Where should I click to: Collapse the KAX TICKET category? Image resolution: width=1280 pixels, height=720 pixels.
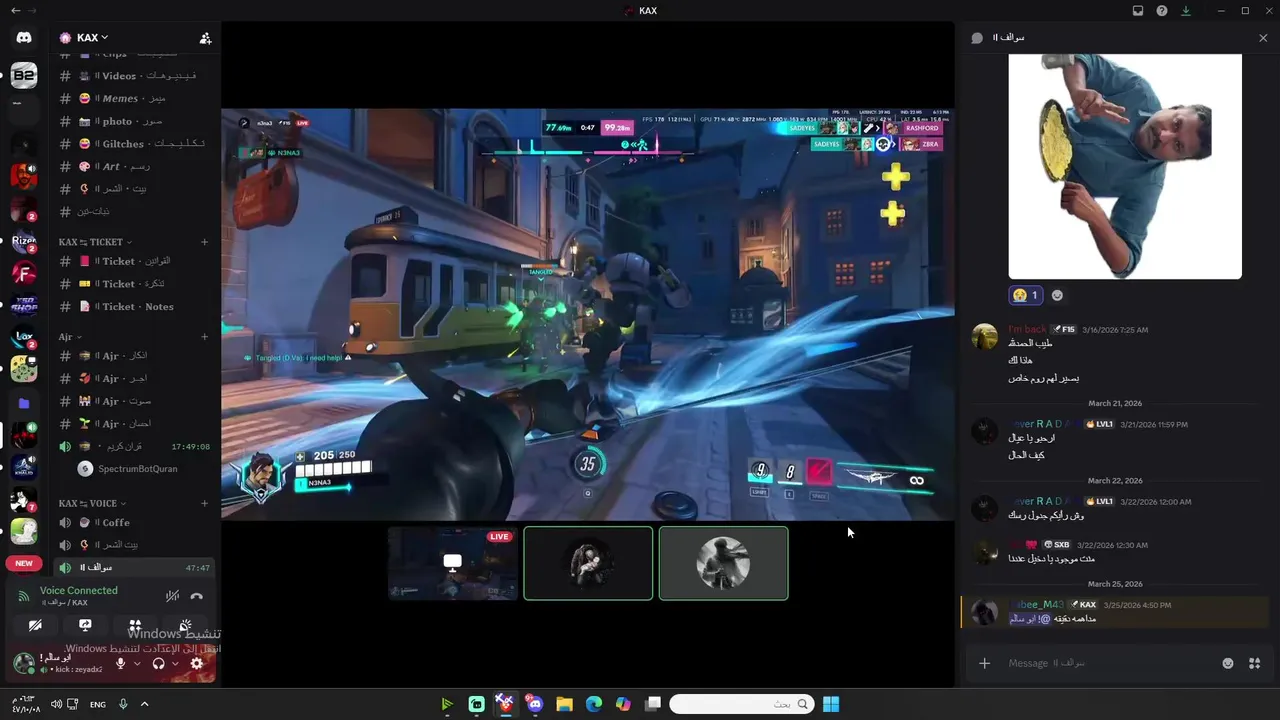[94, 242]
